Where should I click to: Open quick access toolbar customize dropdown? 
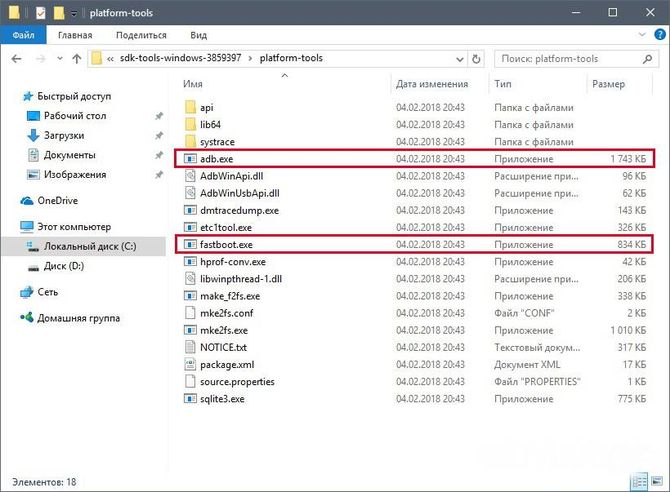click(73, 14)
